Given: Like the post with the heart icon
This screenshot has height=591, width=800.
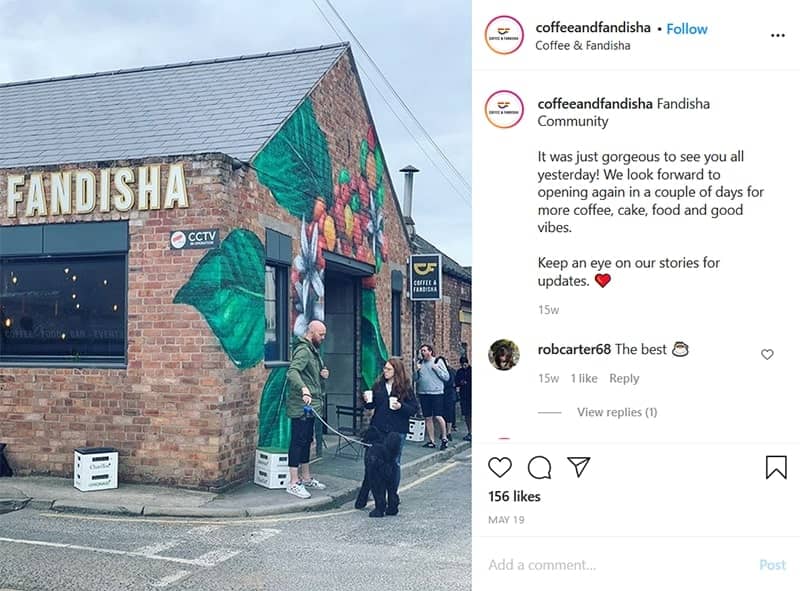Looking at the screenshot, I should pyautogui.click(x=499, y=467).
